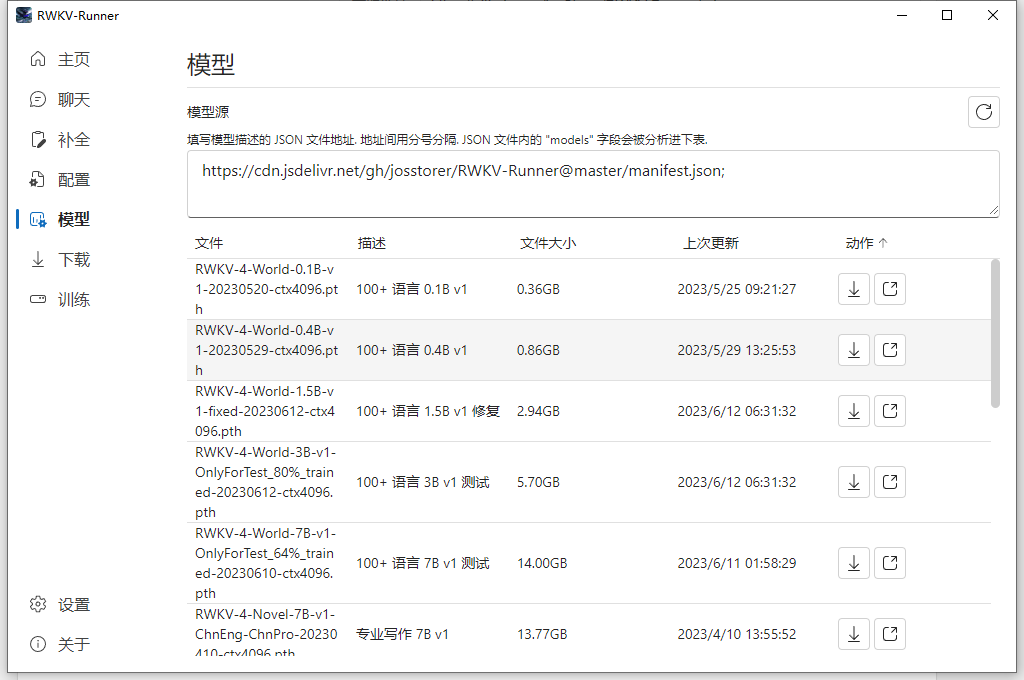Click the RWKV-Runner title bar app icon
The height and width of the screenshot is (680, 1024).
(24, 15)
